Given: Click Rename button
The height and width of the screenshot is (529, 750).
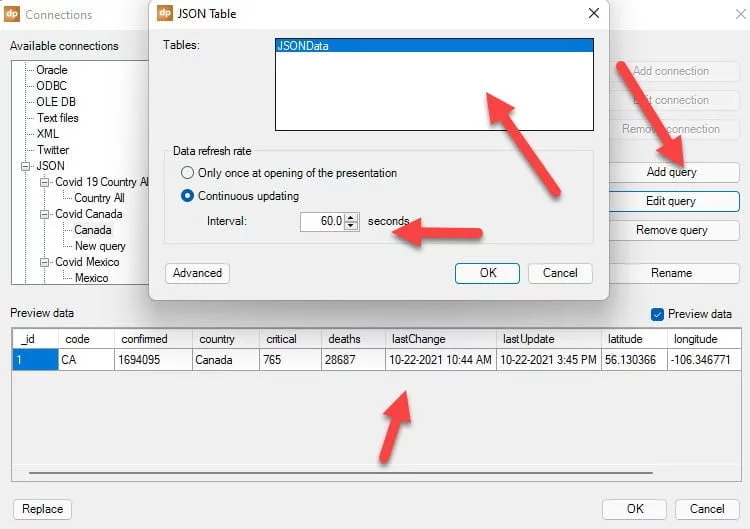Looking at the screenshot, I should [674, 273].
